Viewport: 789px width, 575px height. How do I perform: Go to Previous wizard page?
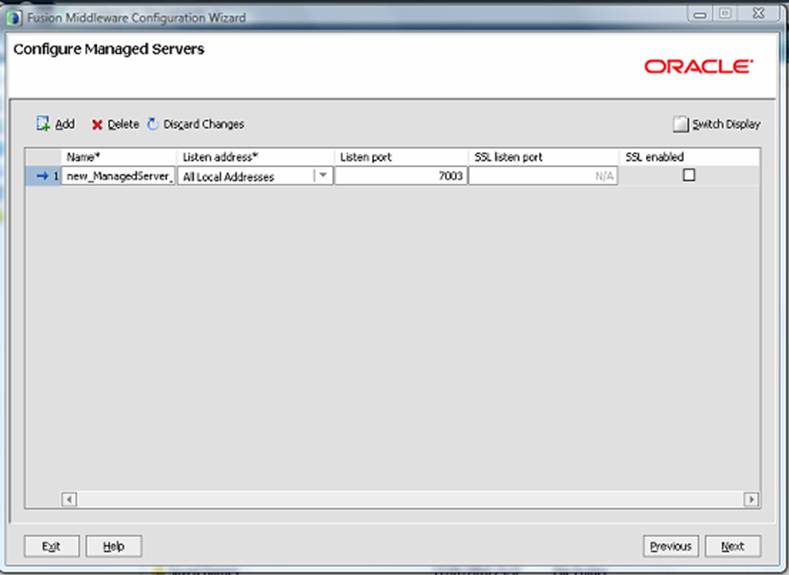[x=671, y=546]
